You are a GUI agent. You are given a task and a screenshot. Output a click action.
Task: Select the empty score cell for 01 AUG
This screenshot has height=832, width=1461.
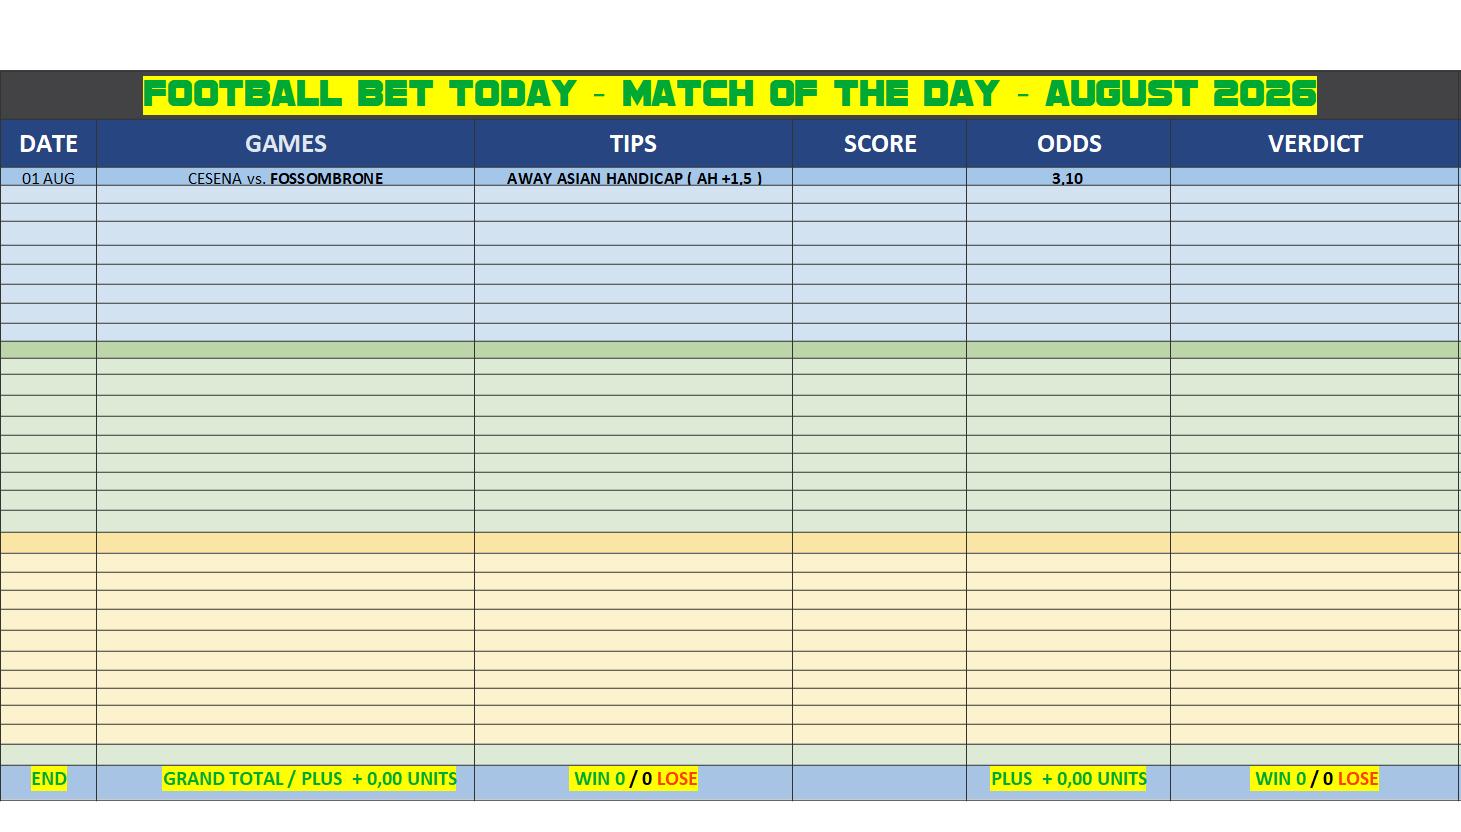pyautogui.click(x=879, y=177)
